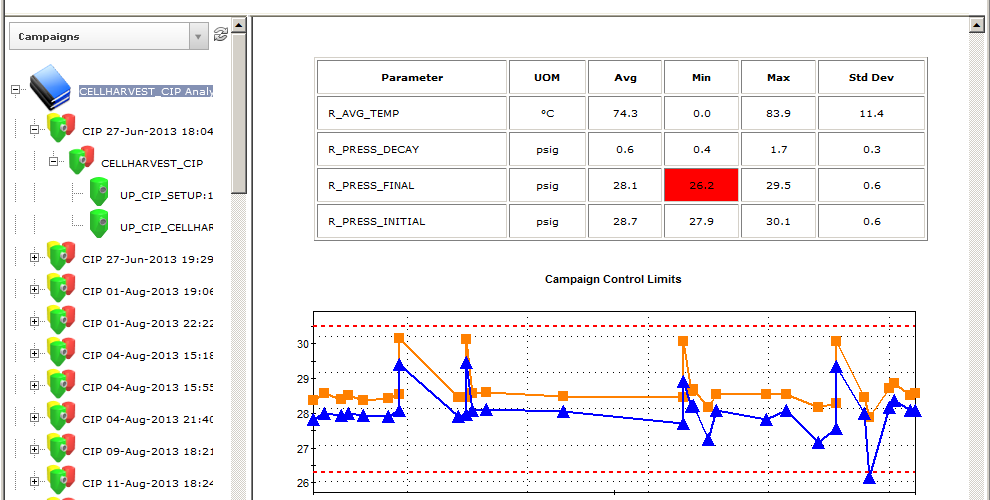
Task: Click shield icon of CIP 01-Aug-2013 19:06
Action: [61, 289]
